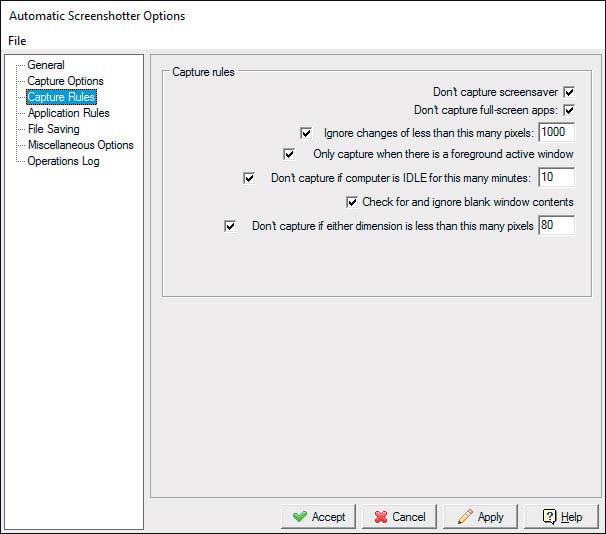Toggle Don't capture if either dimension is small

[x=230, y=226]
